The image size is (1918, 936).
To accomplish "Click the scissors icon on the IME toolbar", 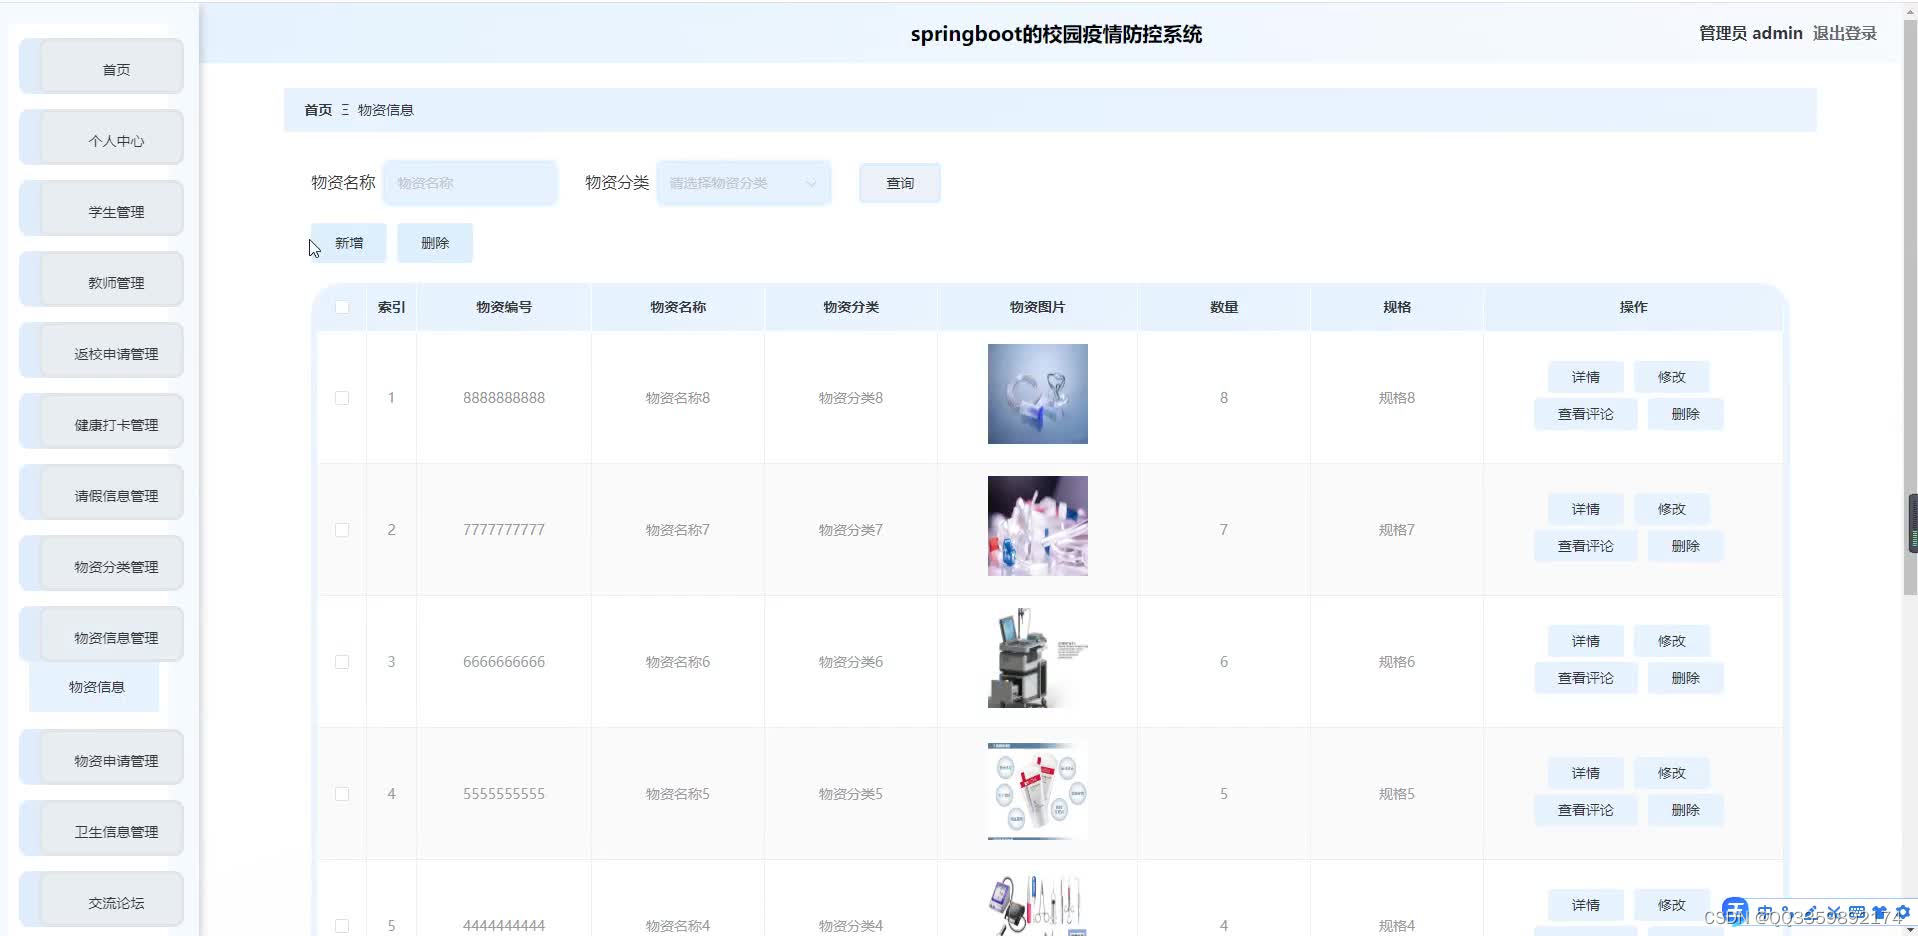I will (1834, 913).
